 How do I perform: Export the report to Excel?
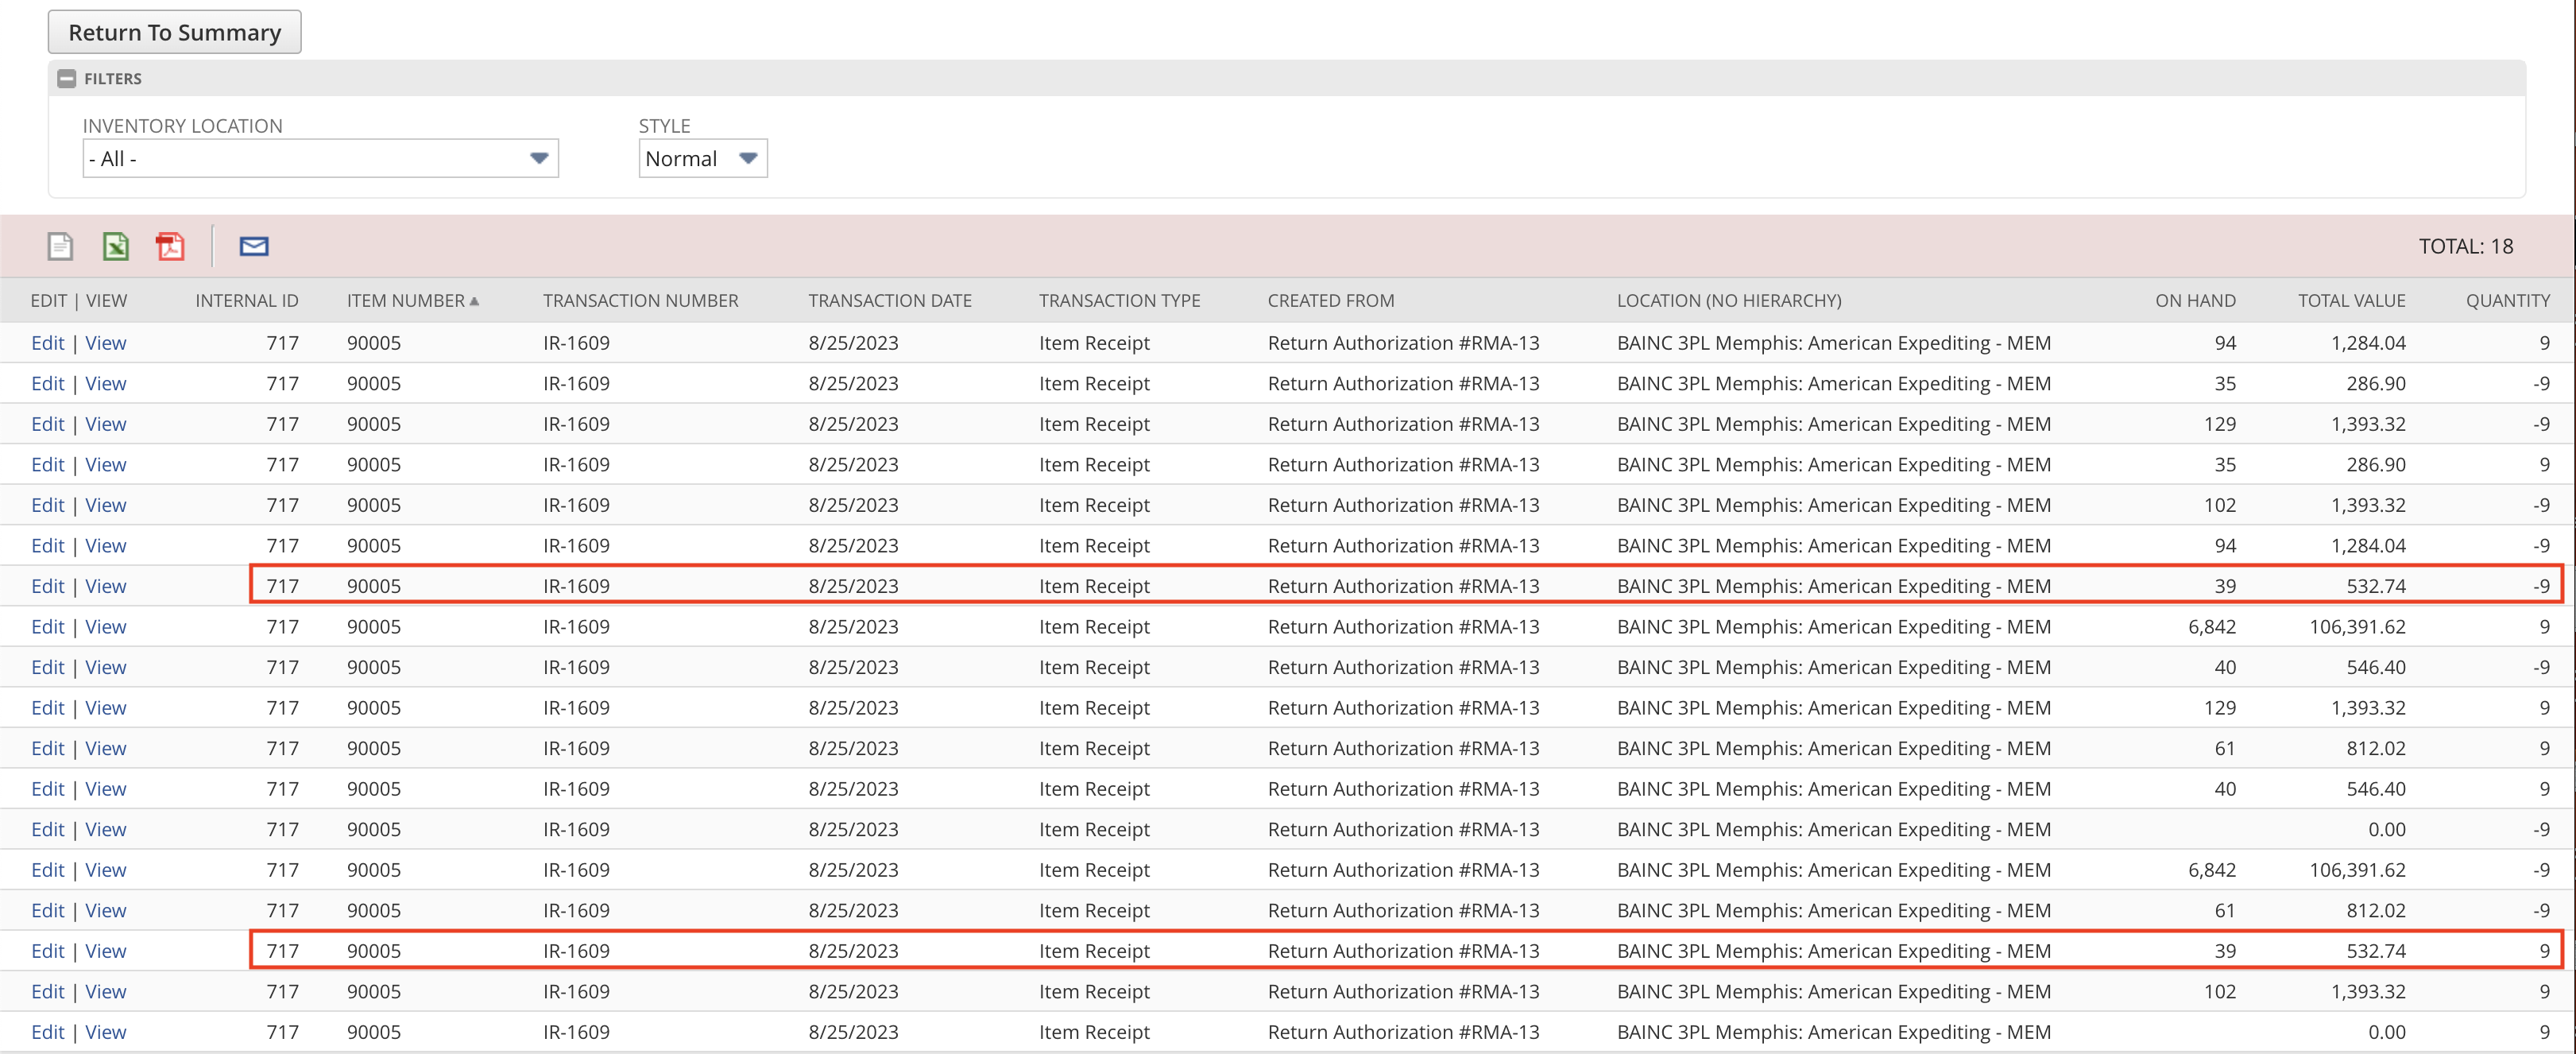115,246
